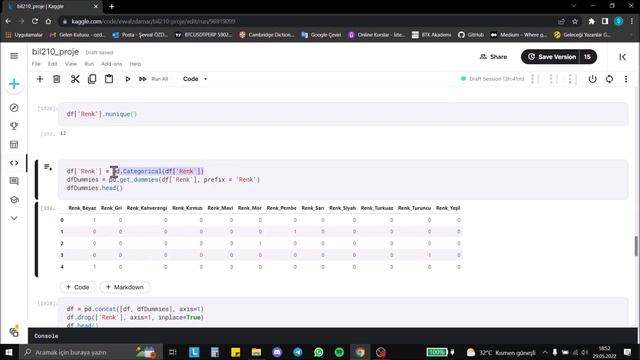
Task: Click inside the df nunique code cell
Action: [x=343, y=114]
